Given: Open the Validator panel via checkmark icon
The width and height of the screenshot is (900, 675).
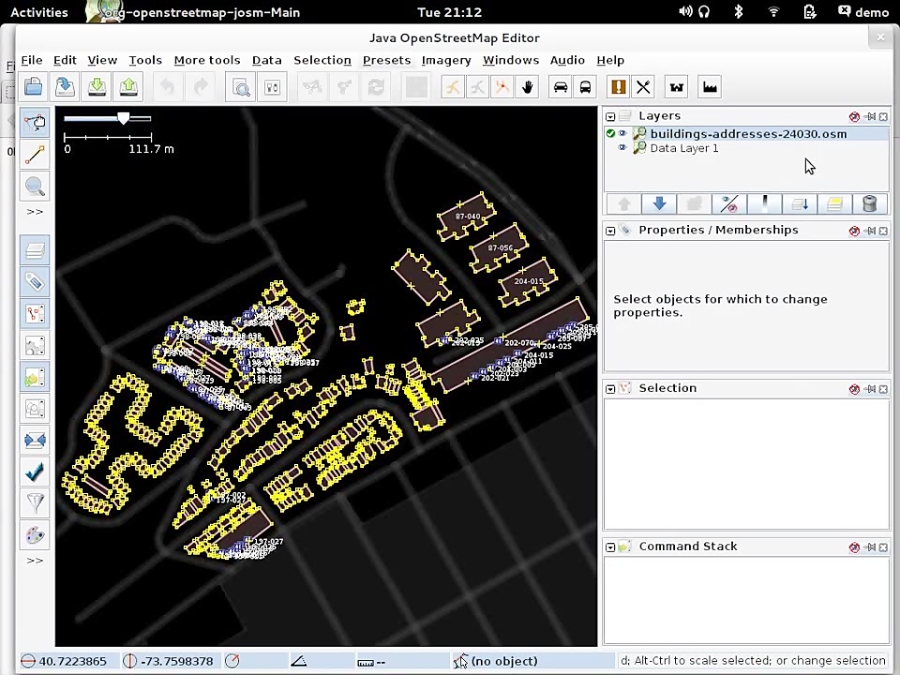Looking at the screenshot, I should point(34,472).
